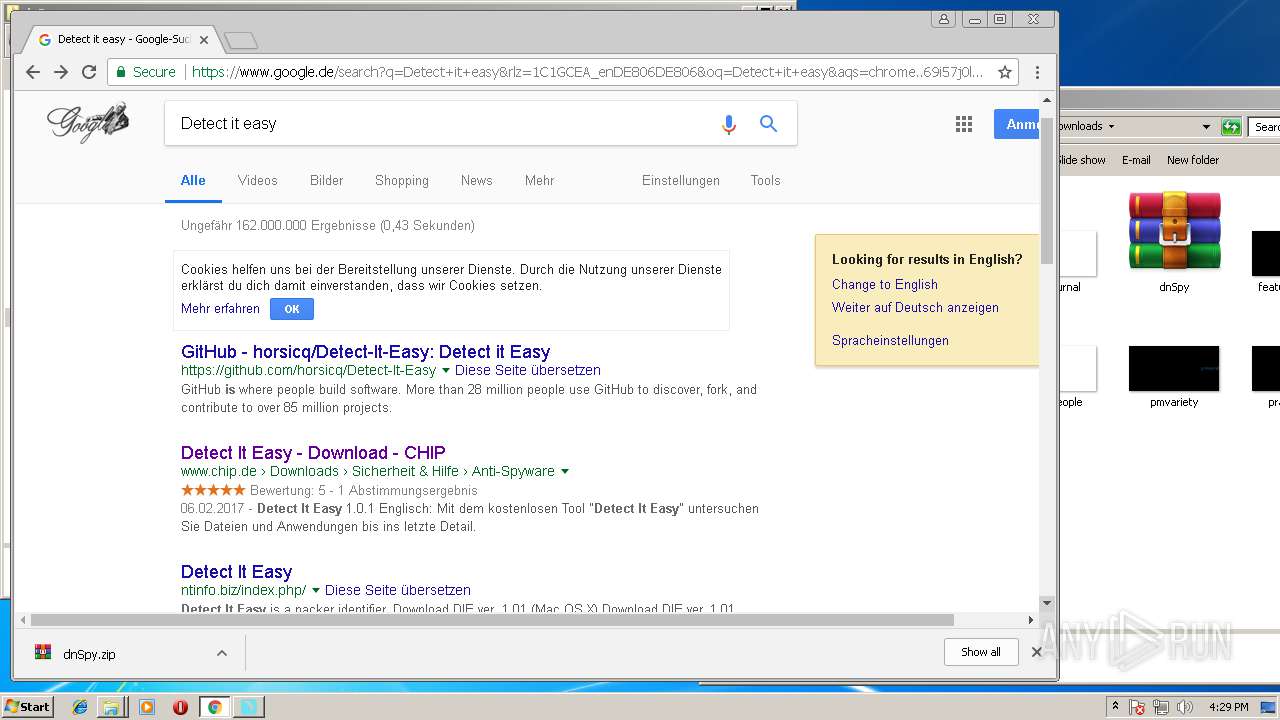Open the dnSpy archive in Explorer window
The width and height of the screenshot is (1280, 720).
pyautogui.click(x=1174, y=241)
